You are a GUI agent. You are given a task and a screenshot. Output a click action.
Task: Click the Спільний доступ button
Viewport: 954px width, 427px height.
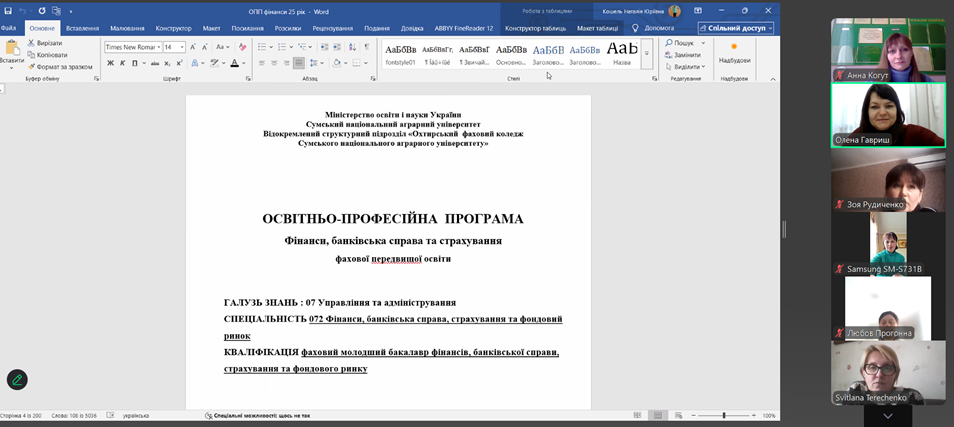pos(736,29)
